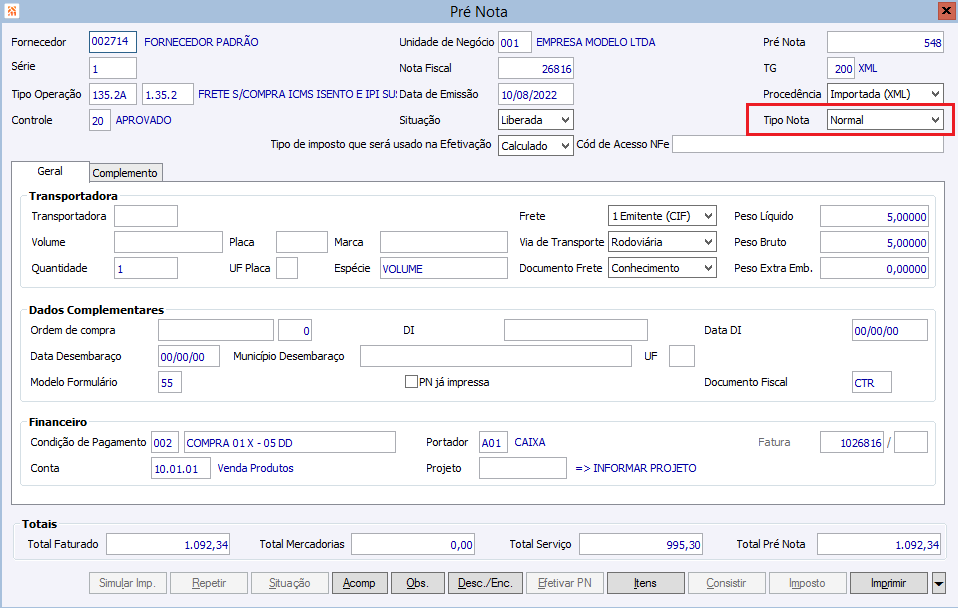
Task: Expand the Frete dropdown
Action: tap(709, 216)
